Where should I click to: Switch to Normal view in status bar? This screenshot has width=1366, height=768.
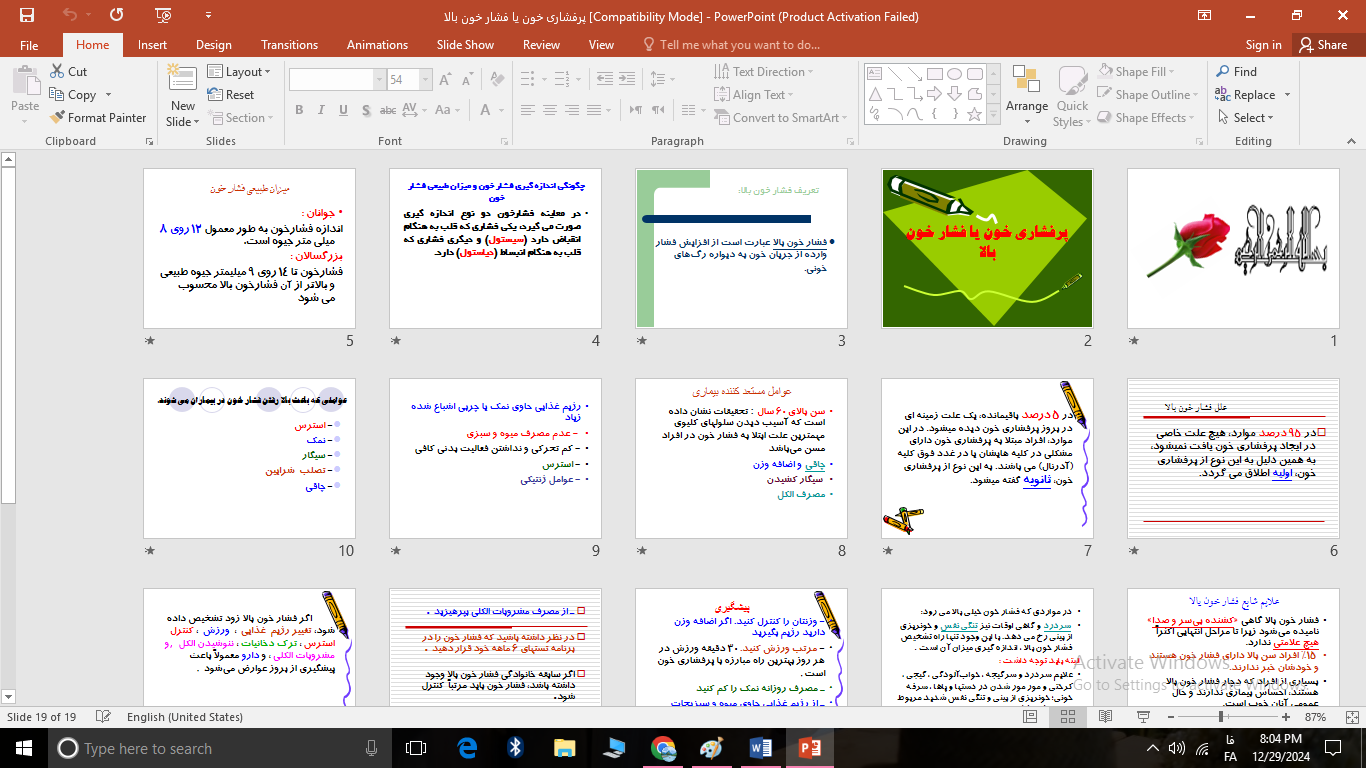[x=1031, y=717]
